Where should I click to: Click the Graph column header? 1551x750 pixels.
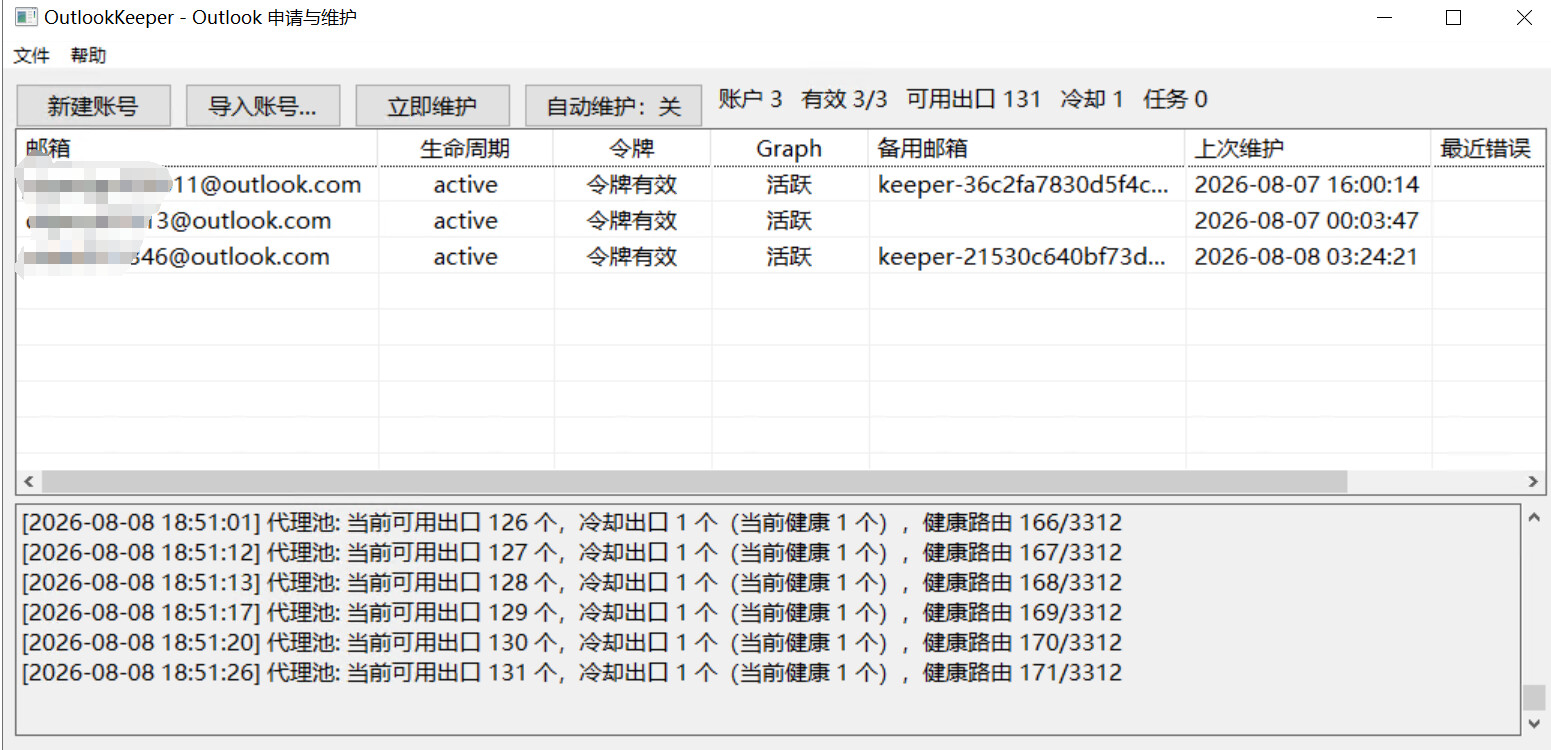point(789,148)
